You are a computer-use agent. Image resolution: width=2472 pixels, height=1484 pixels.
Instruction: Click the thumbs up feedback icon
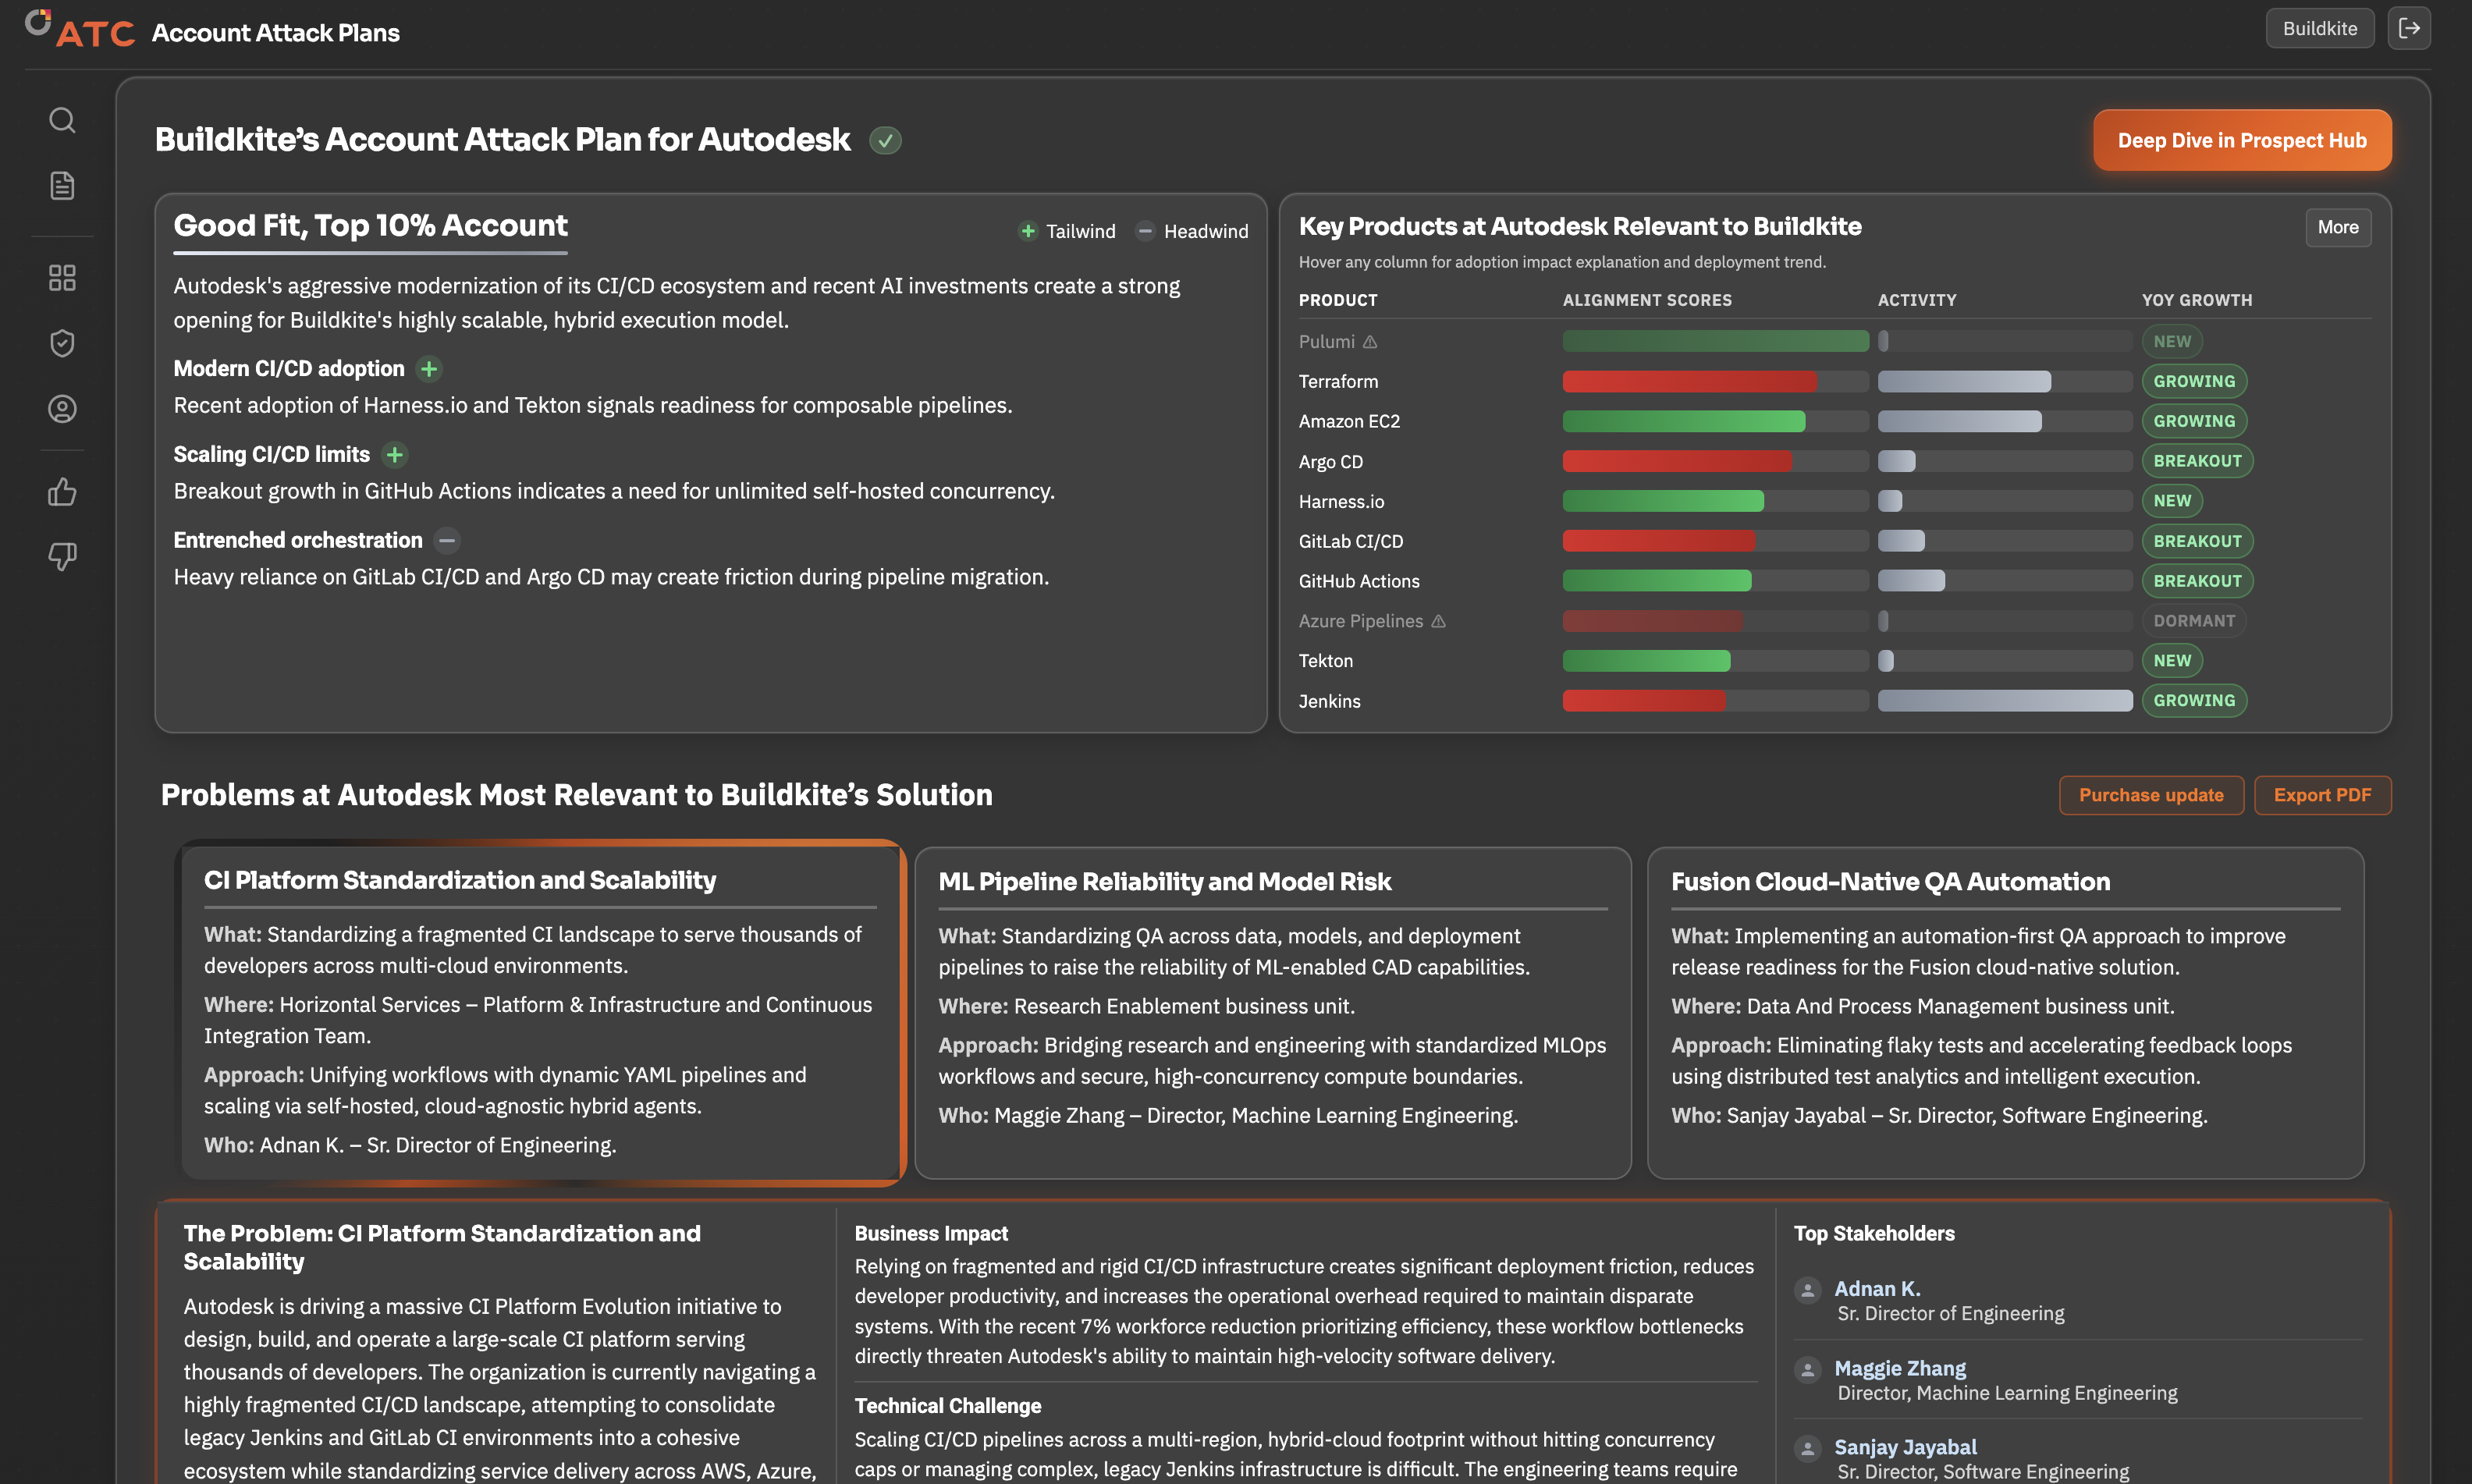click(62, 491)
